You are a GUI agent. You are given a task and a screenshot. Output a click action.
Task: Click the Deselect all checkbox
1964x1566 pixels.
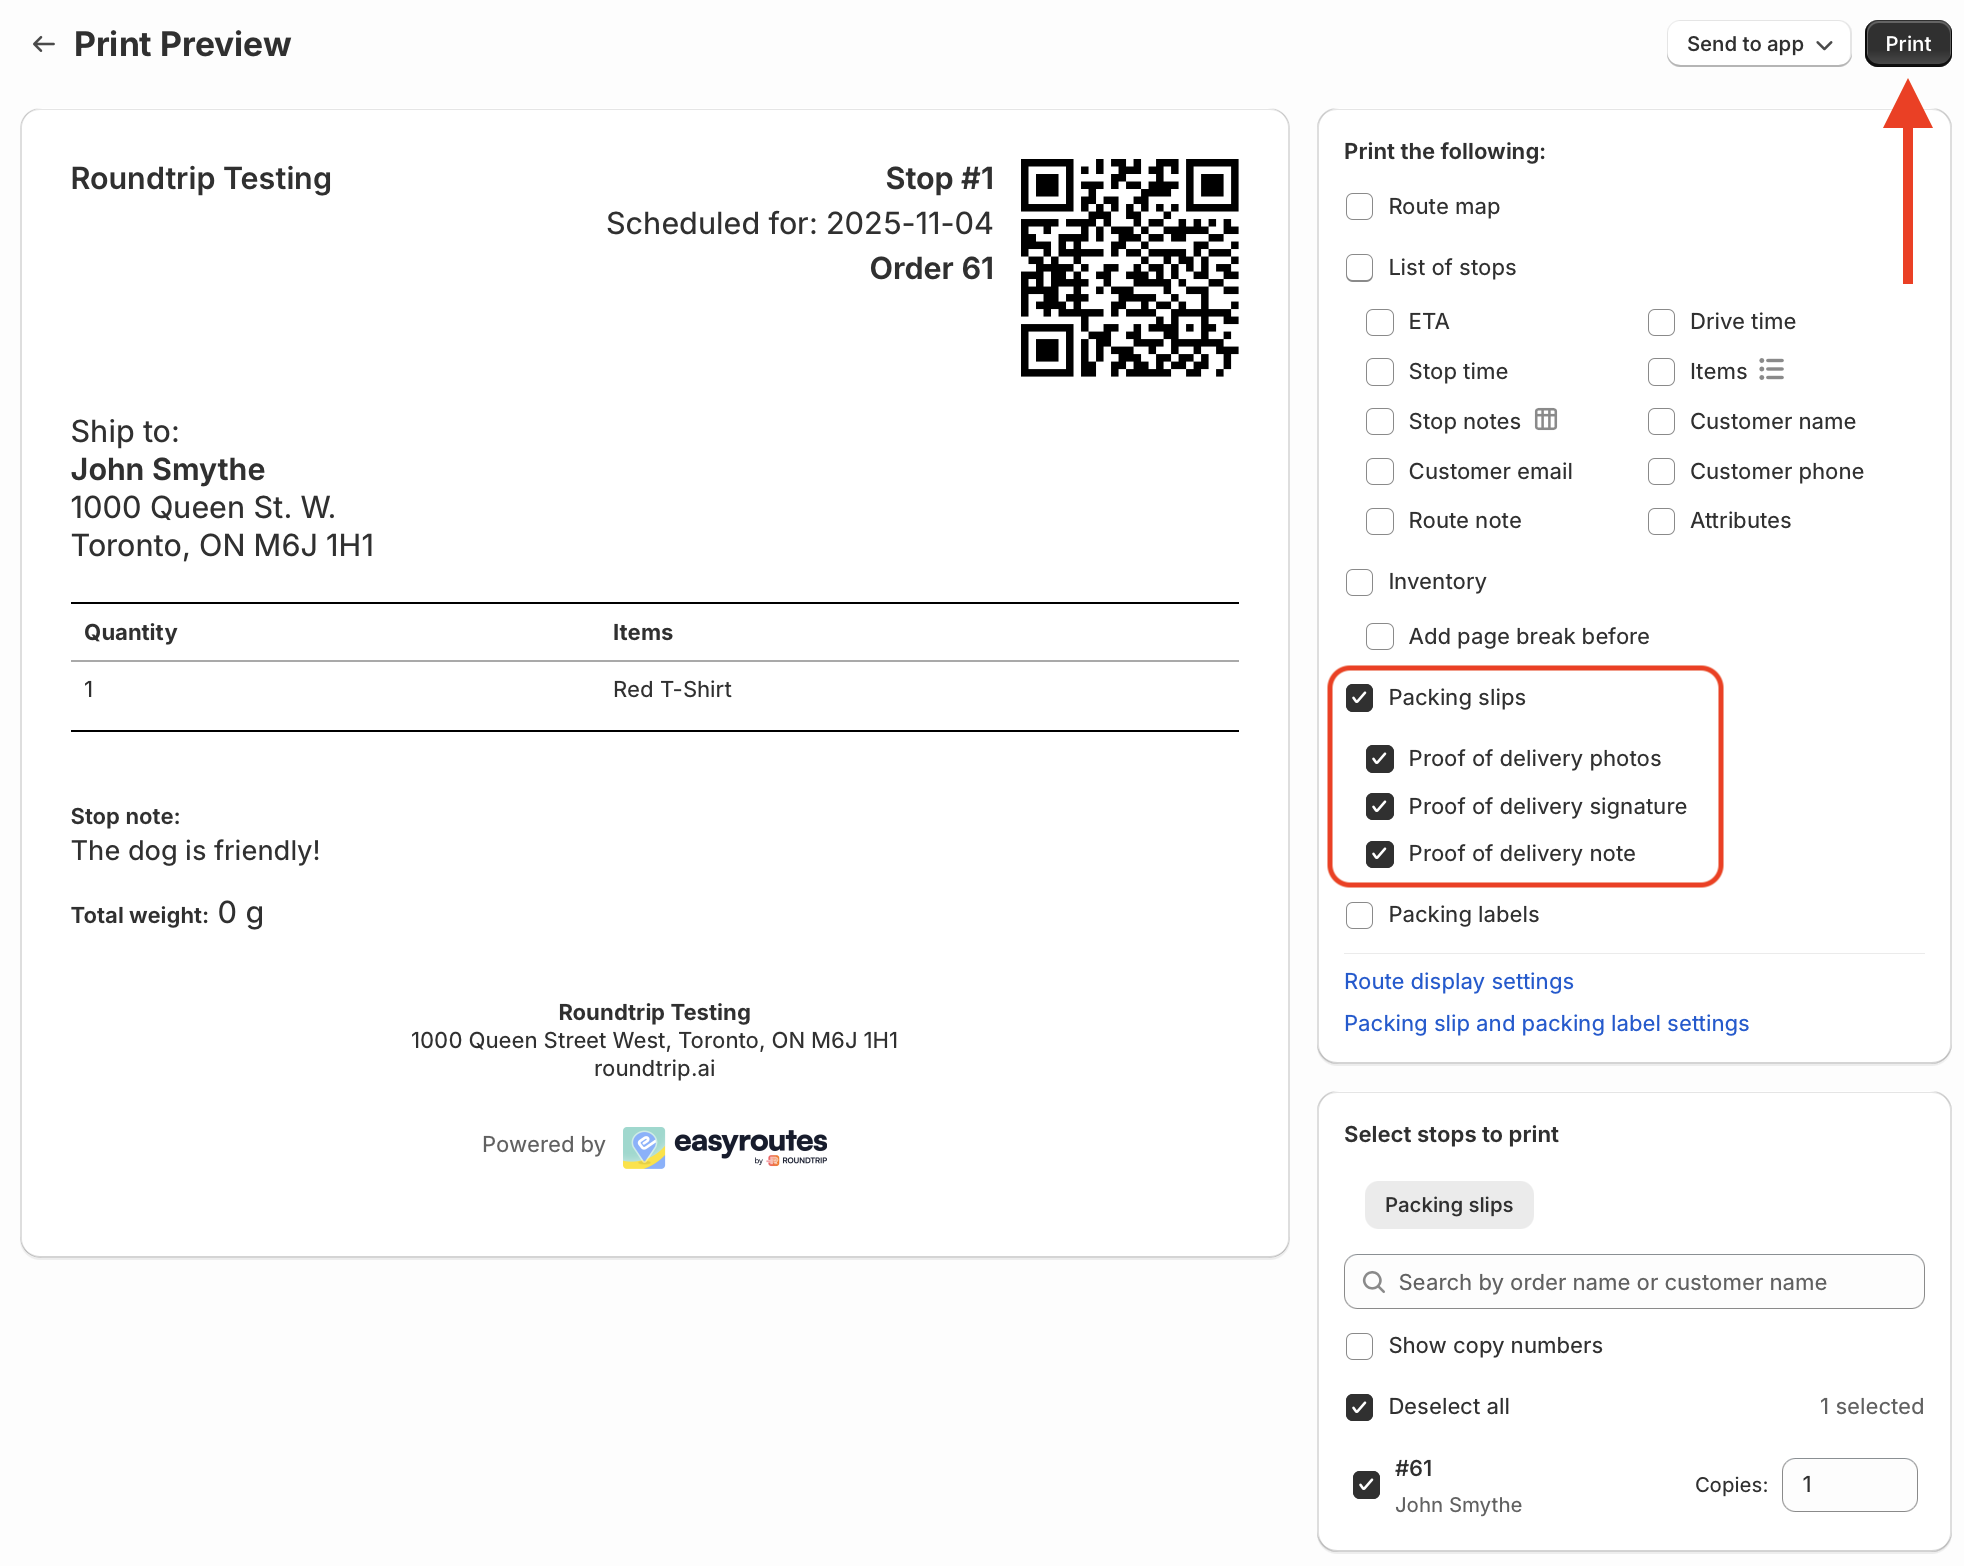click(1359, 1407)
